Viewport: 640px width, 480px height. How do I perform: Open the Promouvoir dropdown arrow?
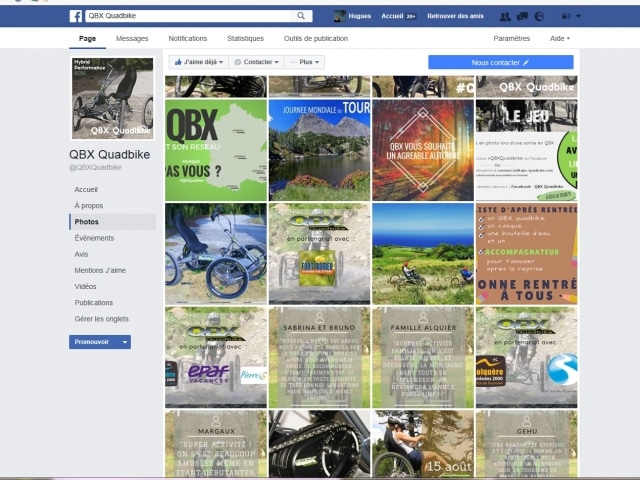pyautogui.click(x=125, y=342)
